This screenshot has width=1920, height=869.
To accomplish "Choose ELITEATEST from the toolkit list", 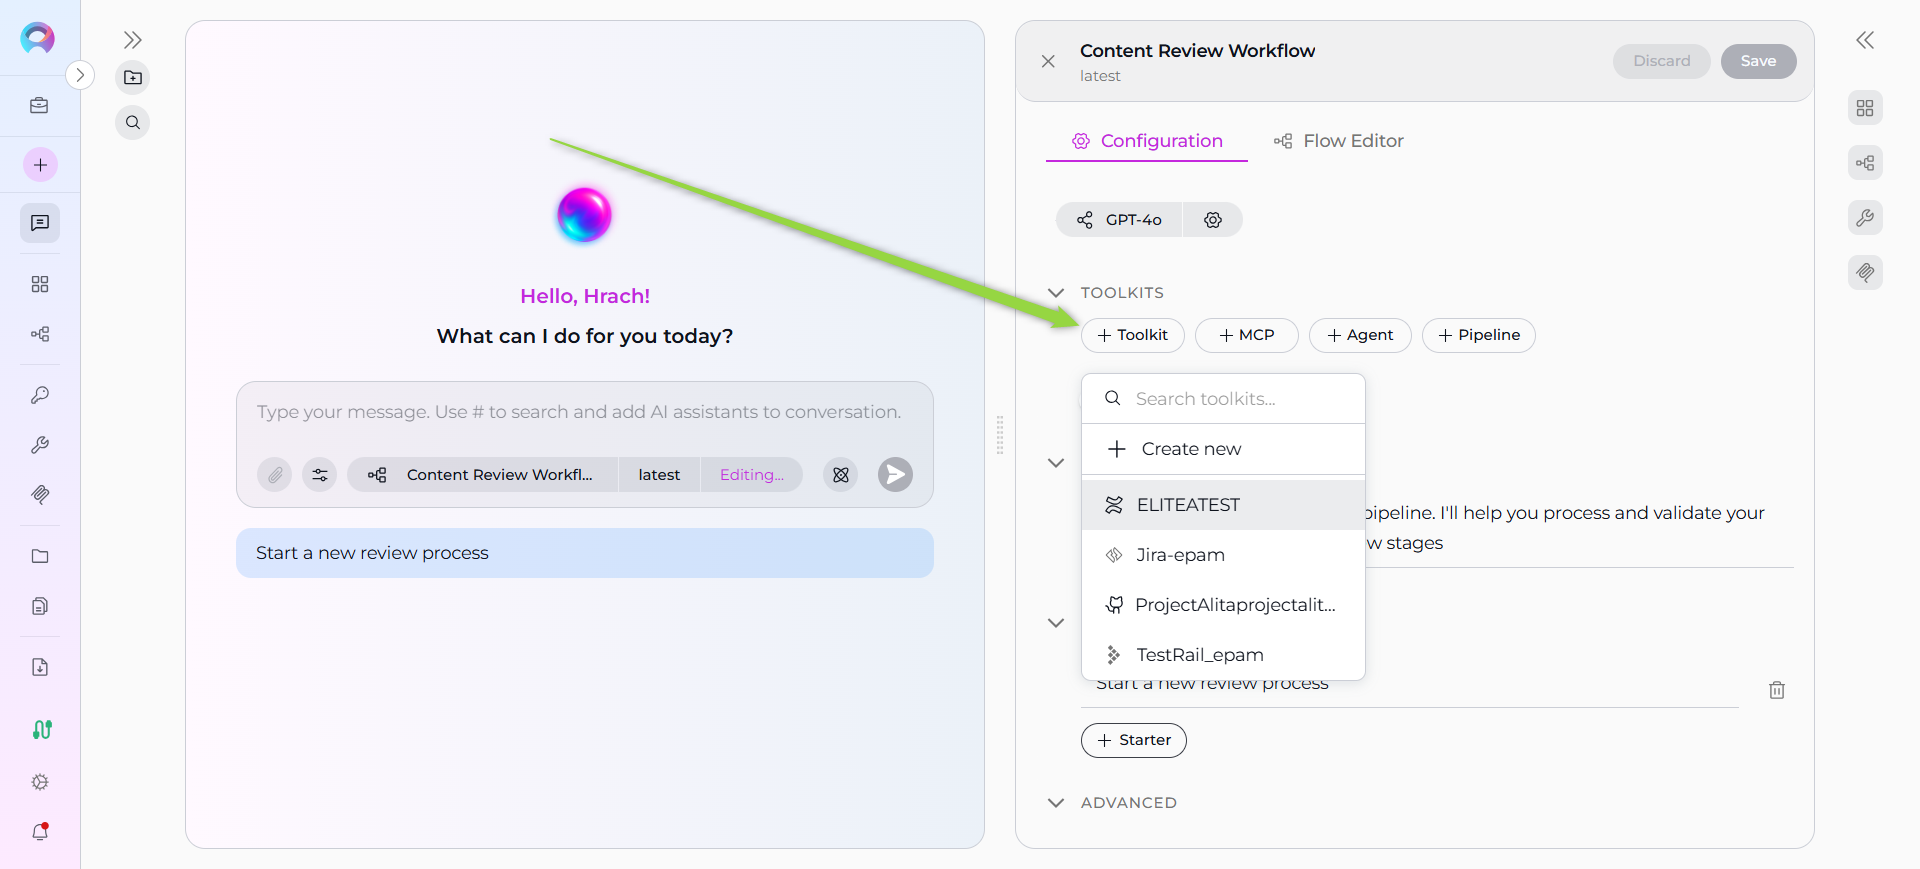I will (1188, 505).
